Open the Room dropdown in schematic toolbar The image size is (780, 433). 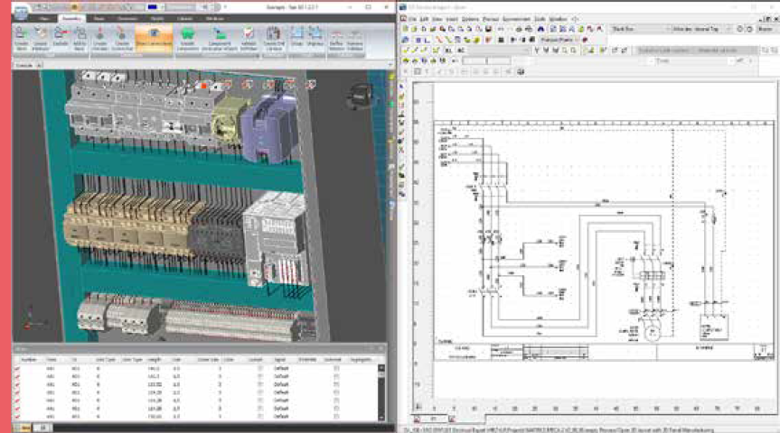coord(767,29)
